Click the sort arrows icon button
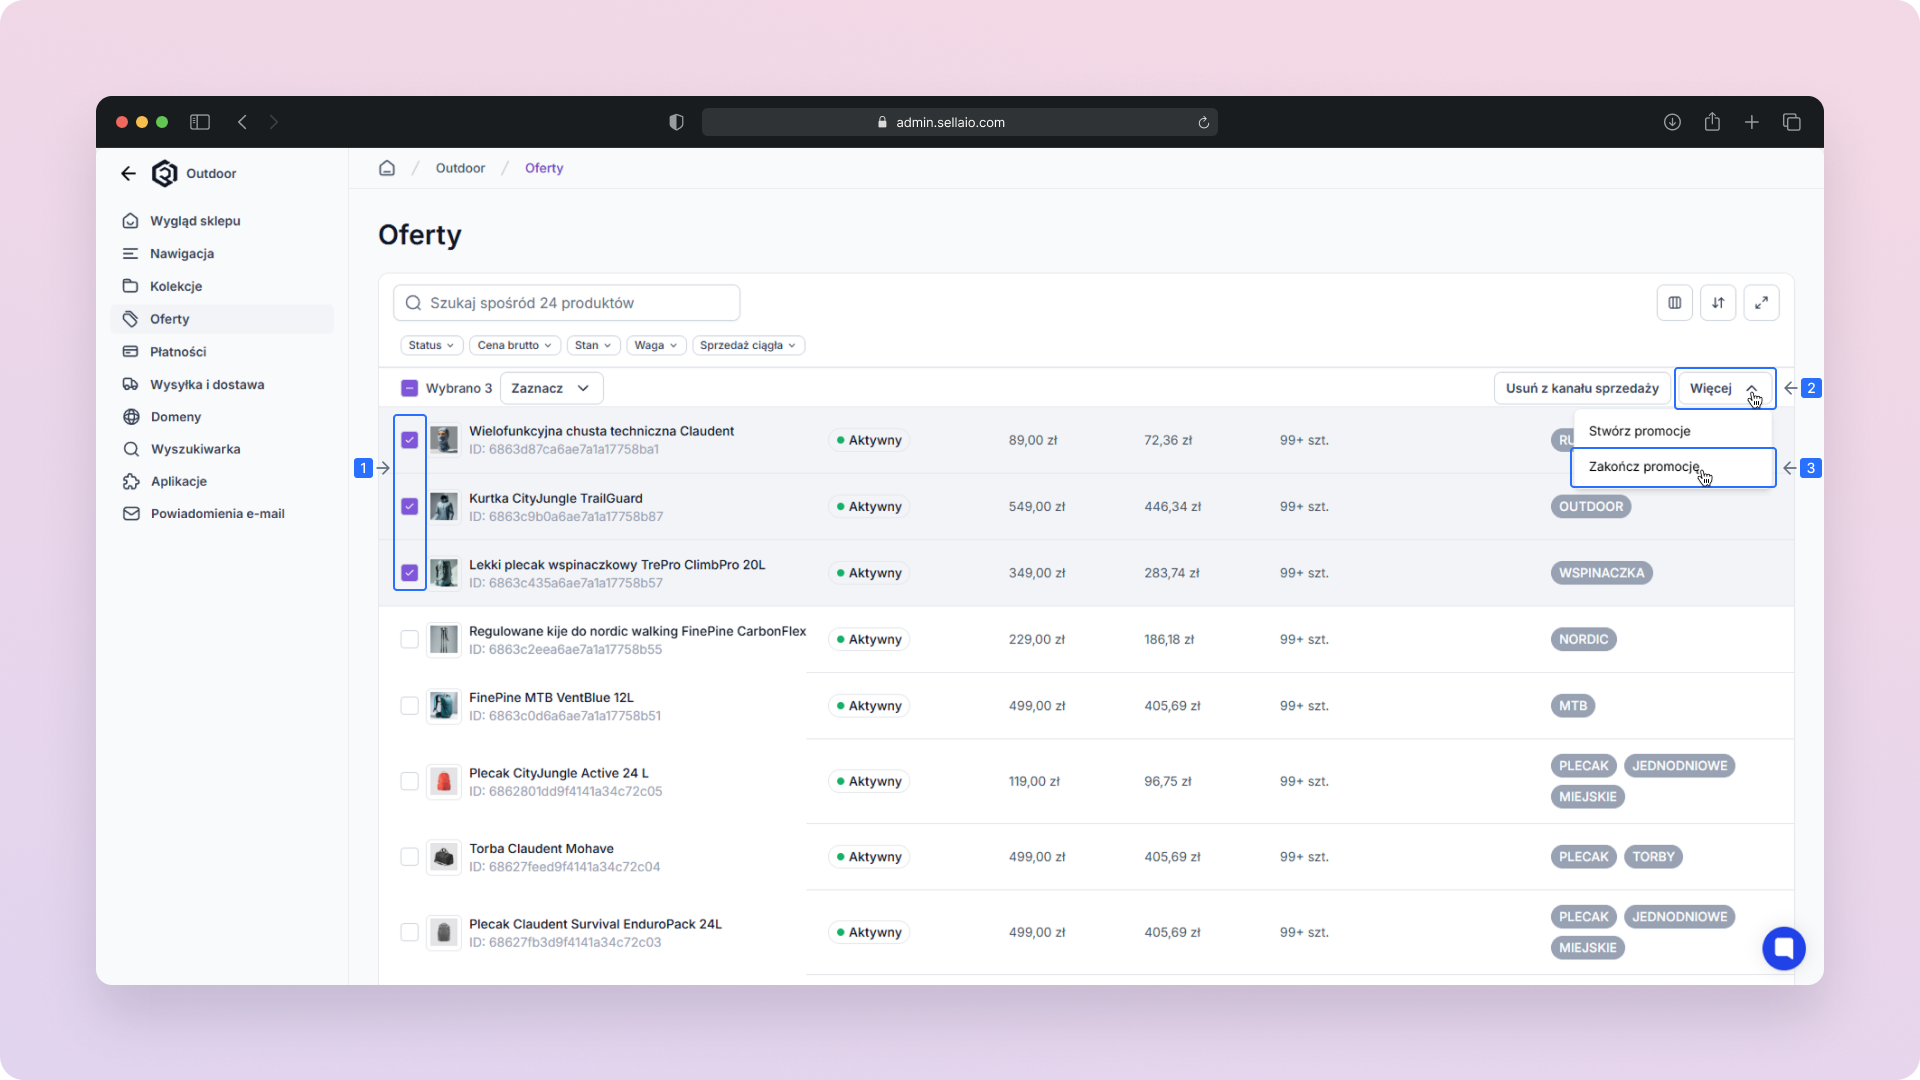The width and height of the screenshot is (1920, 1080). 1718,303
